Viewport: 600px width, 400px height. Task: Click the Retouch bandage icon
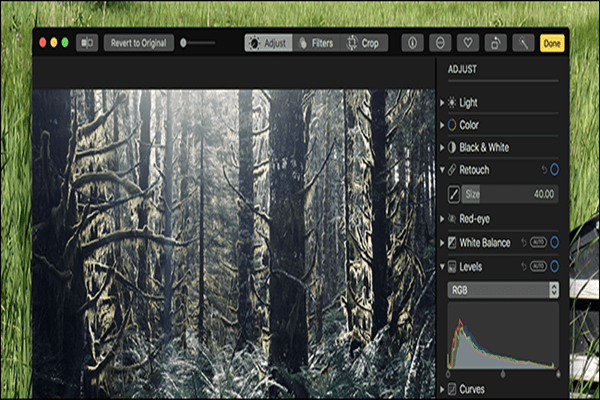pos(452,170)
